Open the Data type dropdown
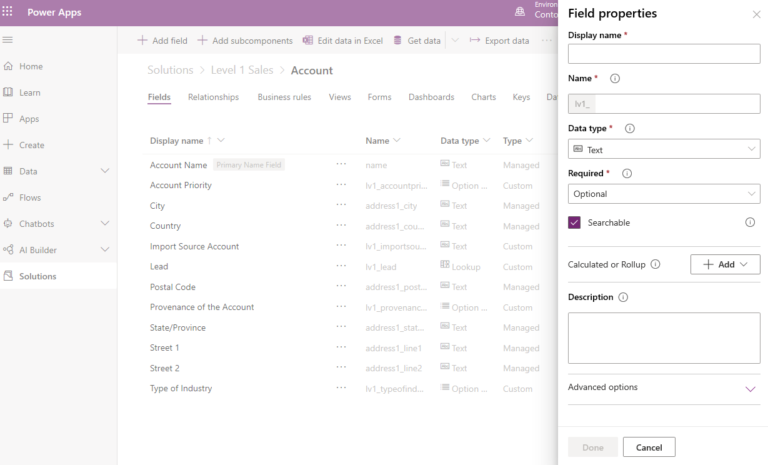This screenshot has height=465, width=768. 664,149
